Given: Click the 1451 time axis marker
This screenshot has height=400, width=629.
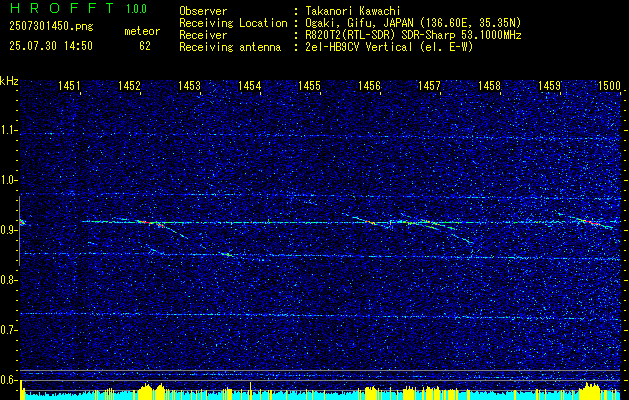Looking at the screenshot, I should tap(69, 85).
